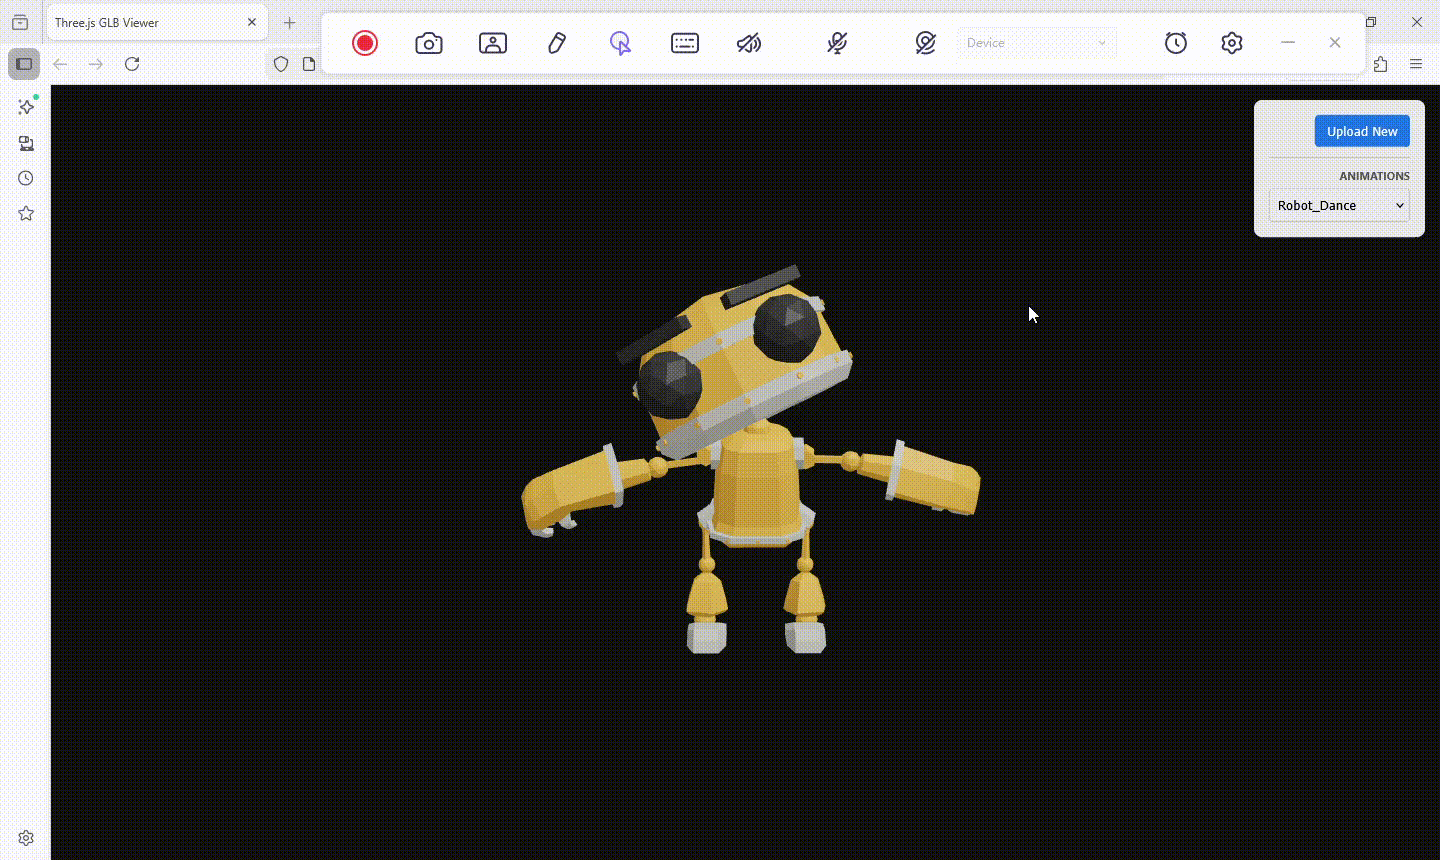
Task: Open sidebar settings gear at bottom
Action: tap(26, 838)
